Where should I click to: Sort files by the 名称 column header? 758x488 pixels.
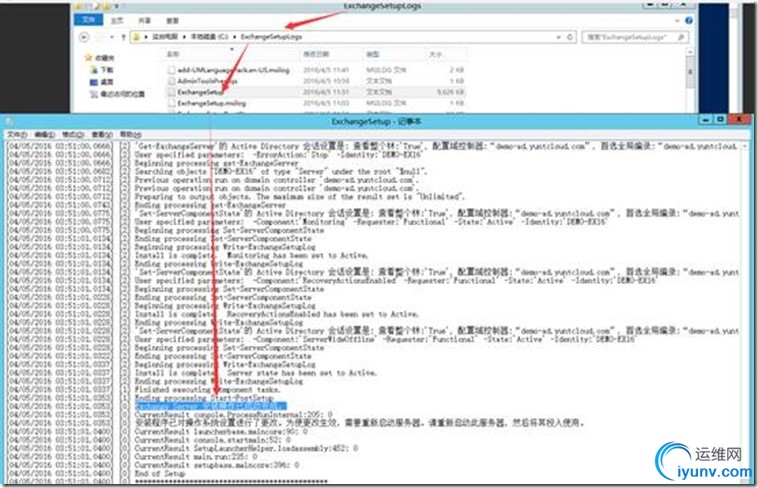click(173, 54)
